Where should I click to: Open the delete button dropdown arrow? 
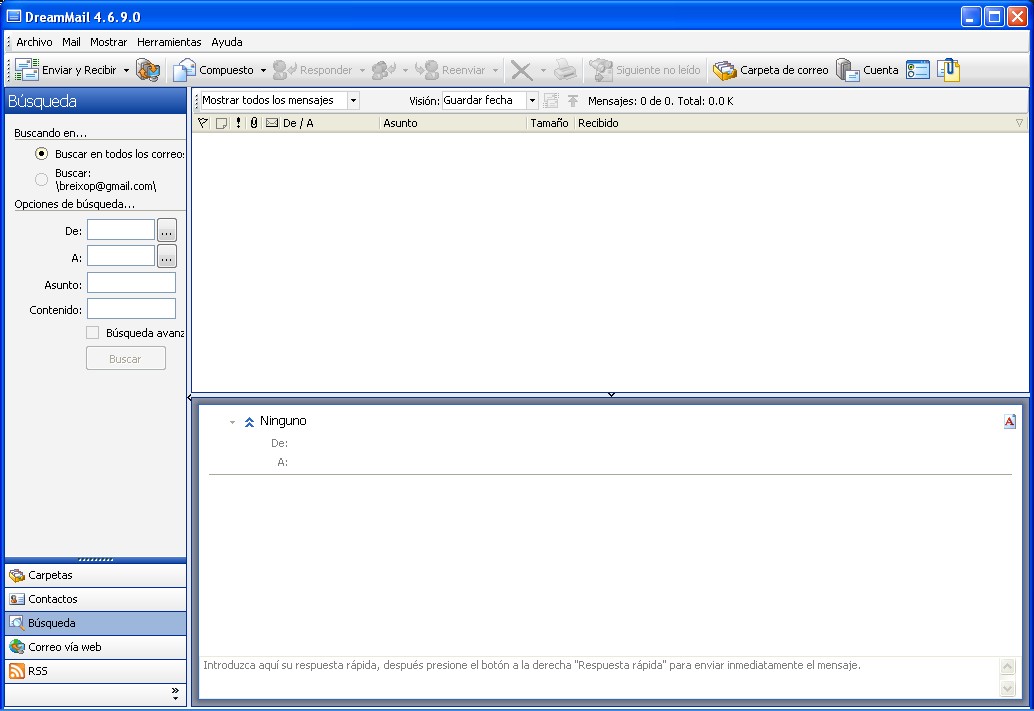(543, 70)
